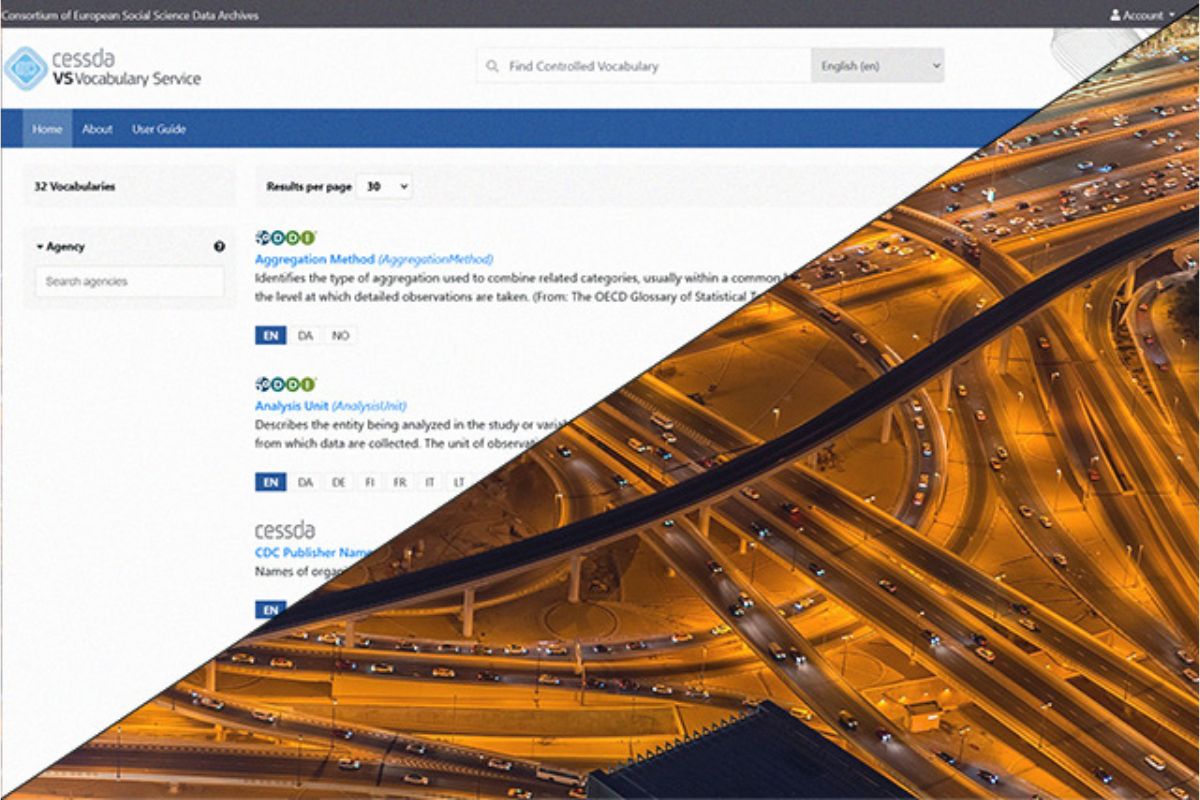1200x800 pixels.
Task: Click the Search agencies input field
Action: pyautogui.click(x=130, y=282)
